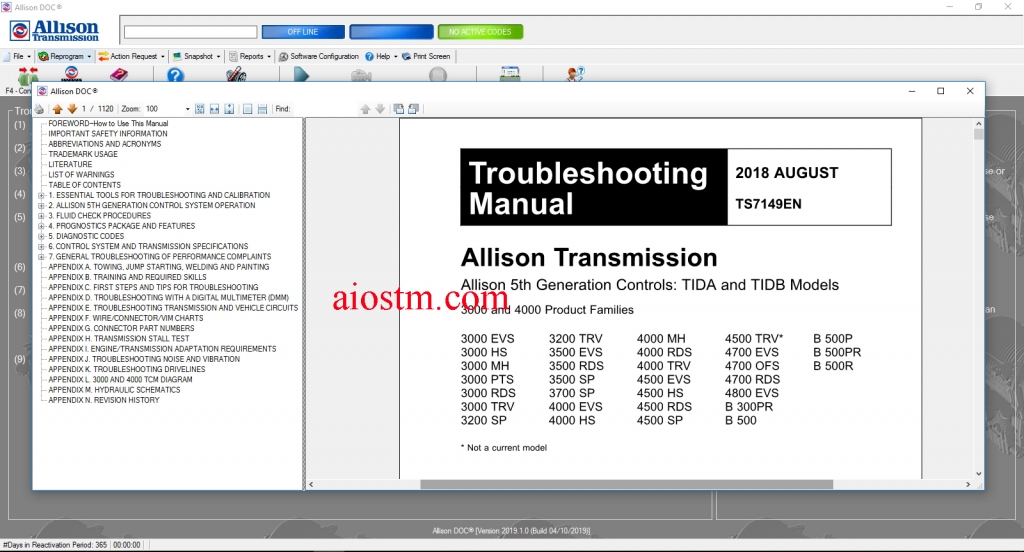The width and height of the screenshot is (1024, 552).
Task: Click the fit width icon
Action: (214, 109)
